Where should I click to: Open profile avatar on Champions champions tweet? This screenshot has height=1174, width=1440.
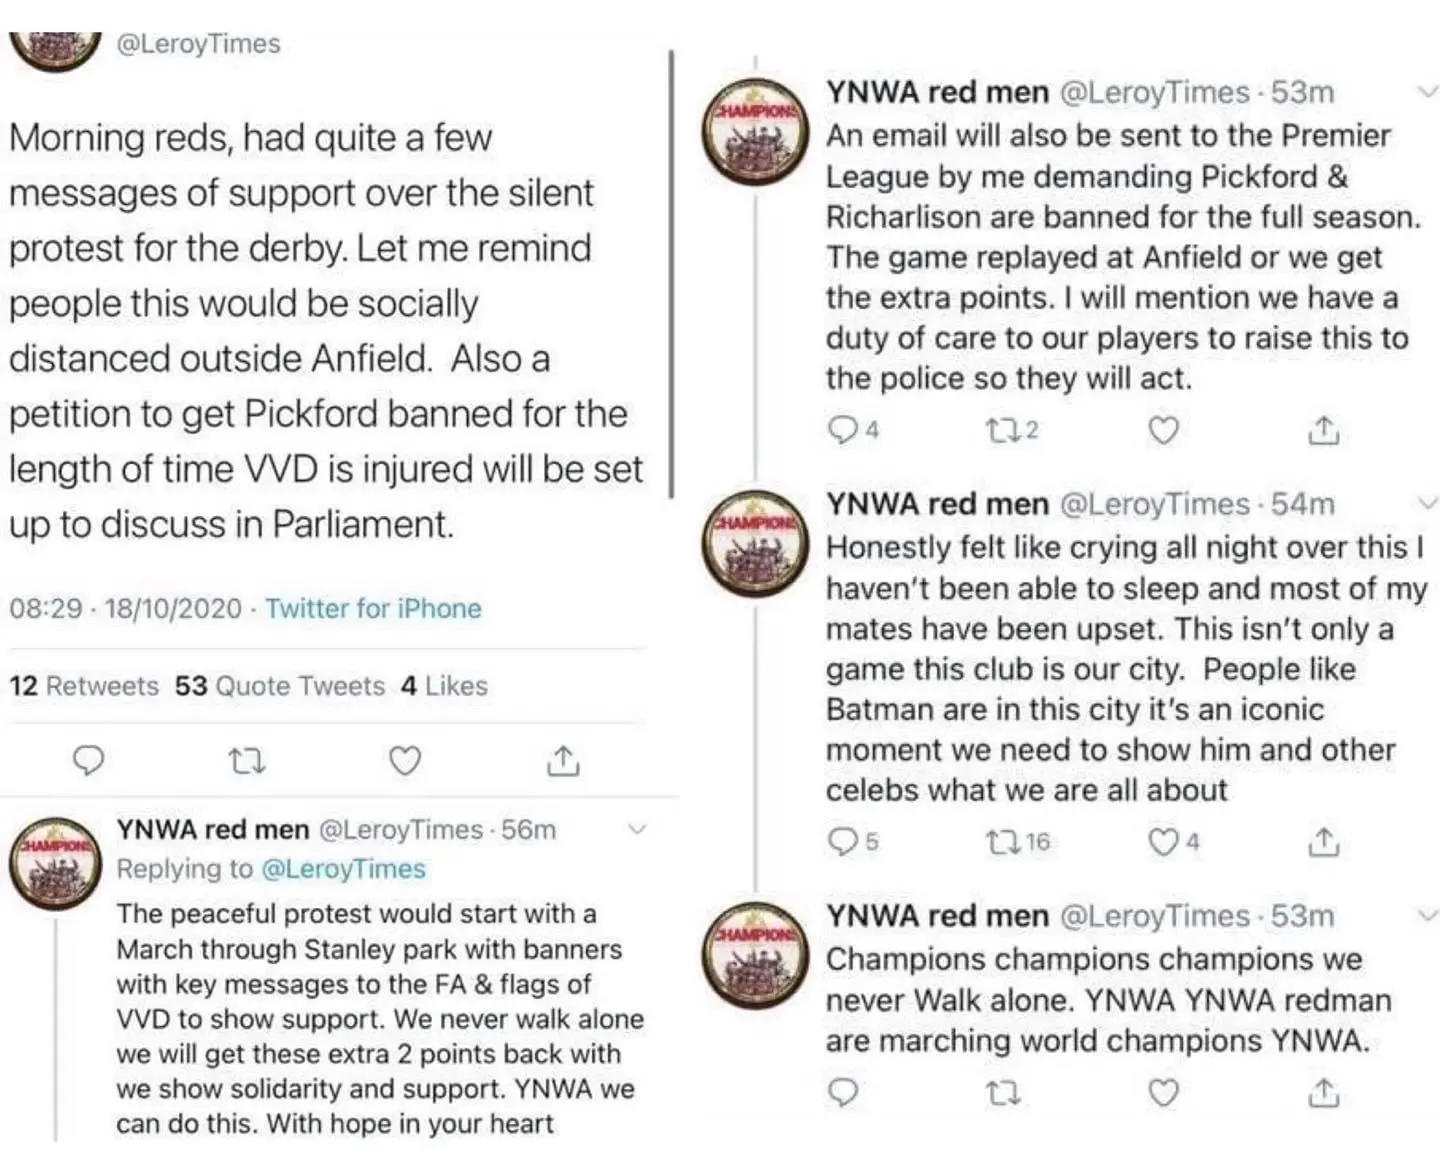(x=755, y=957)
